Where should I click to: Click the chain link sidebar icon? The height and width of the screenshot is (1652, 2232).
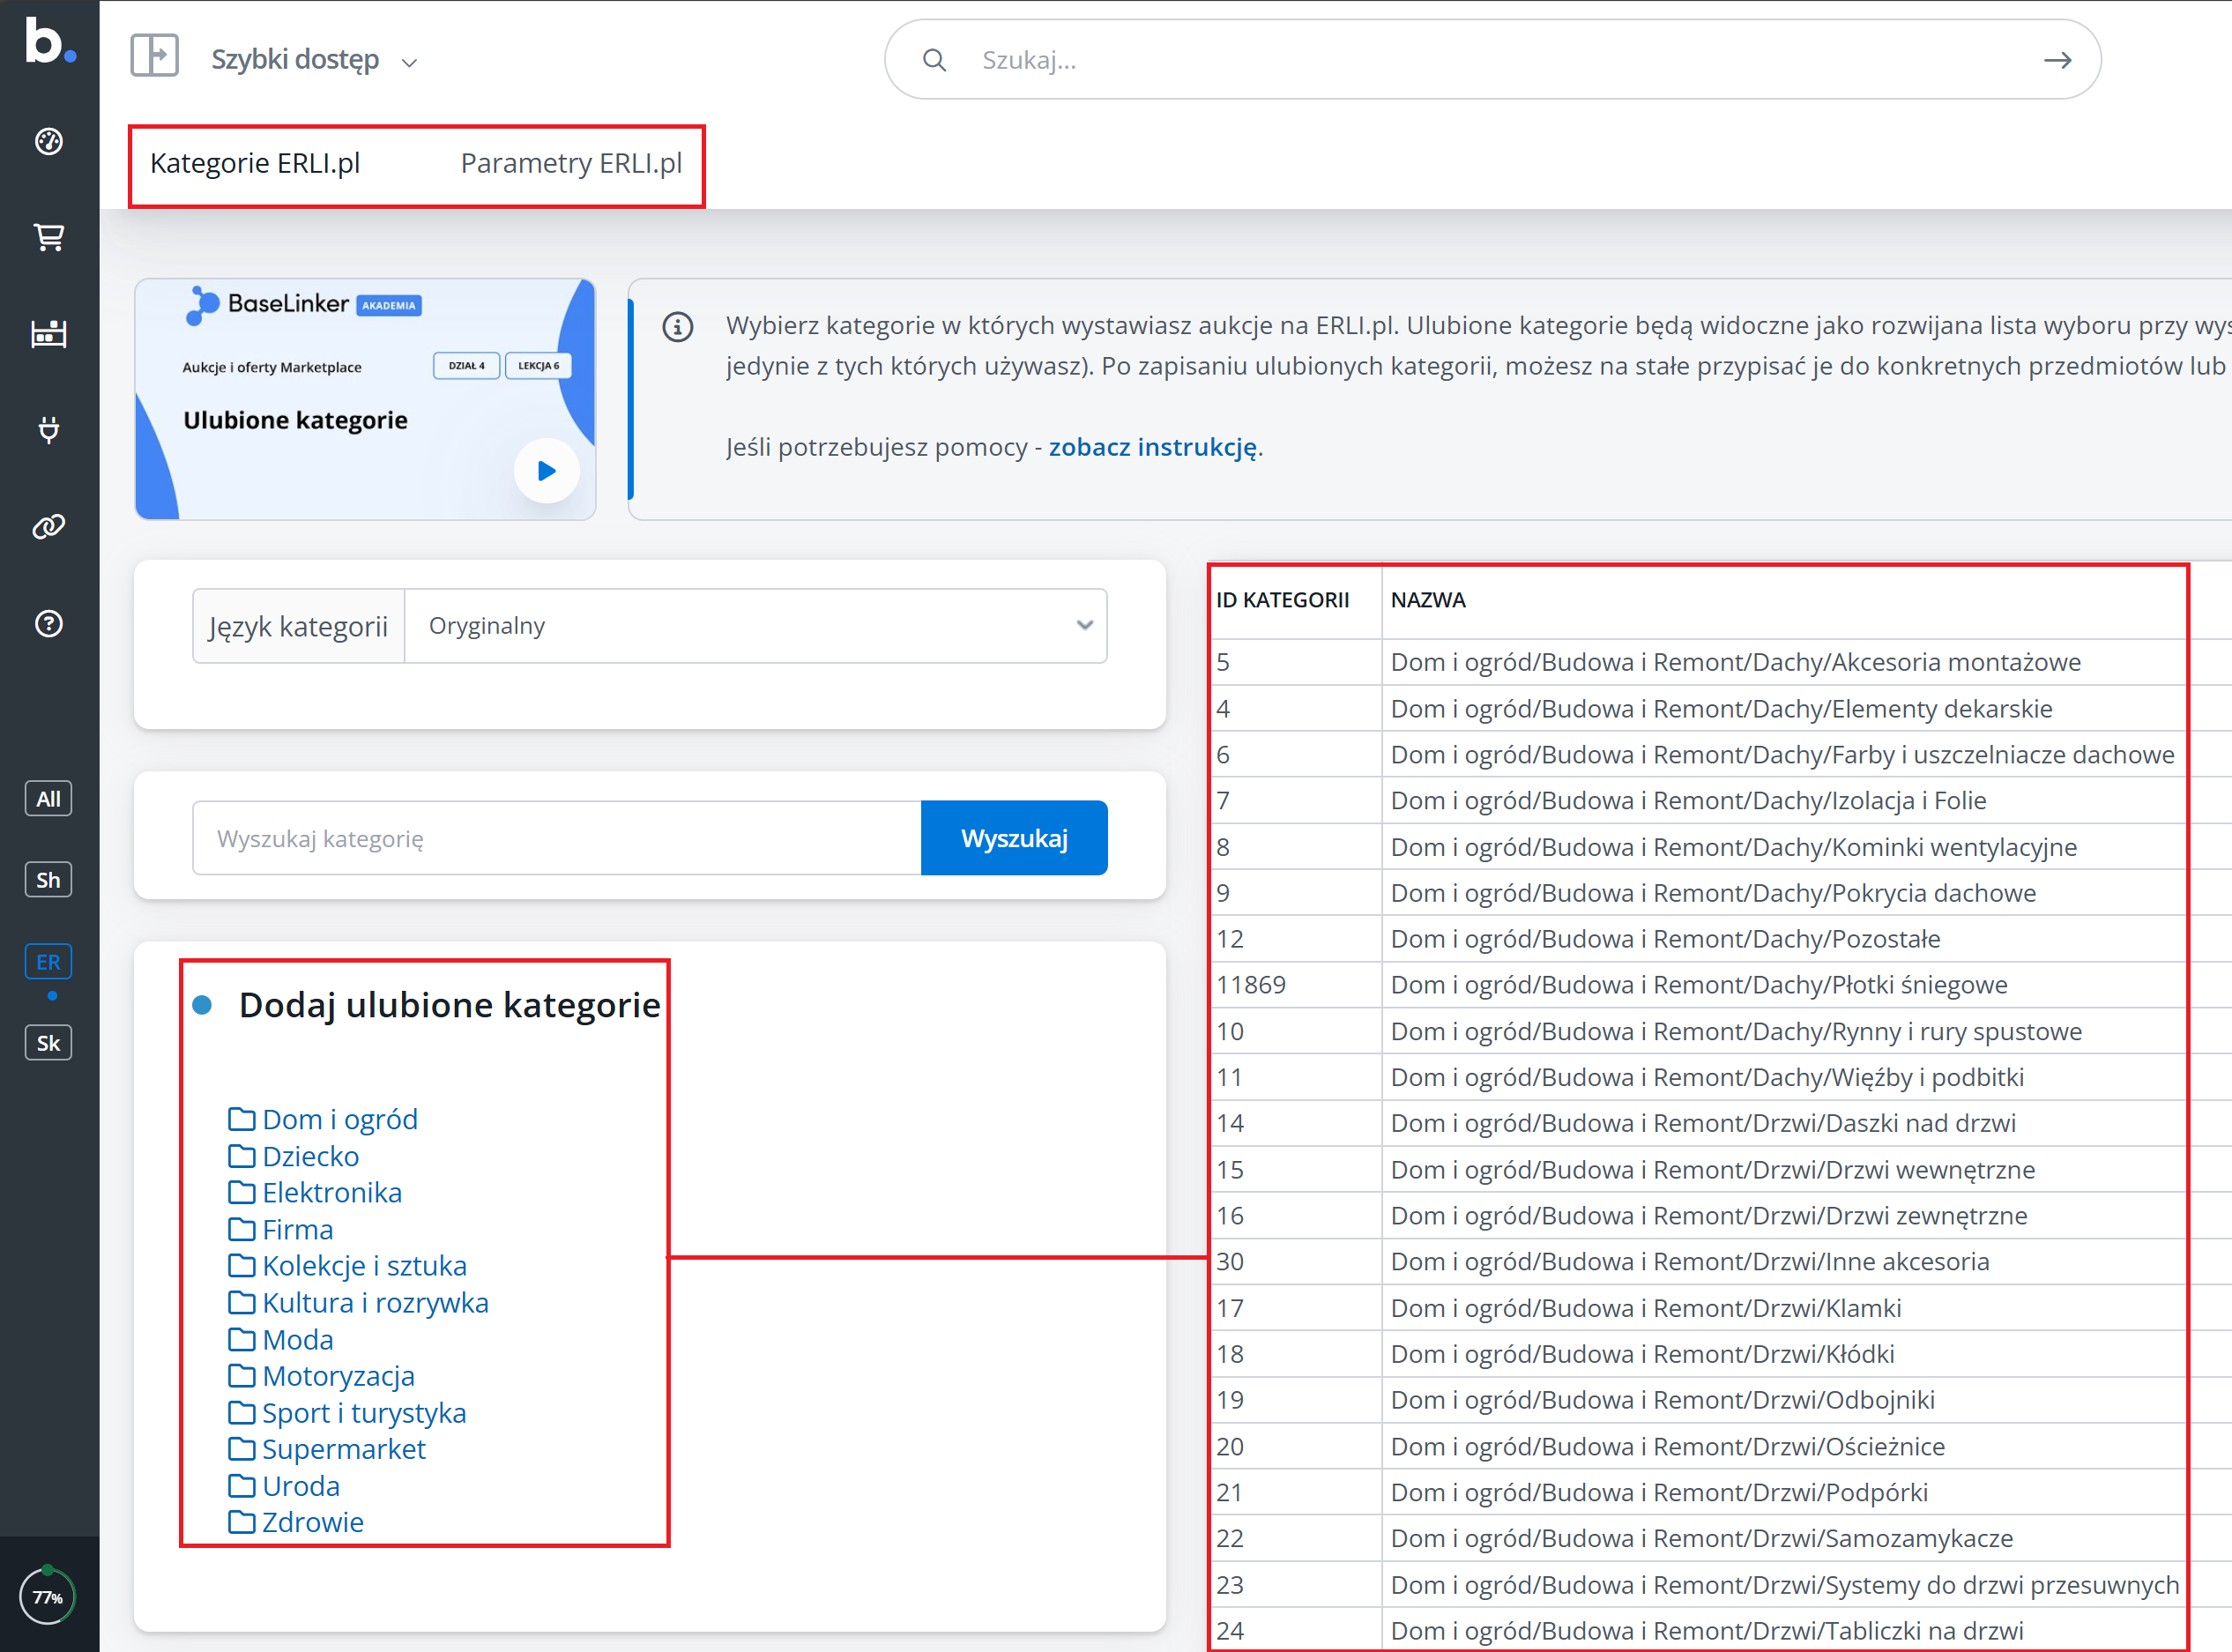click(x=49, y=526)
